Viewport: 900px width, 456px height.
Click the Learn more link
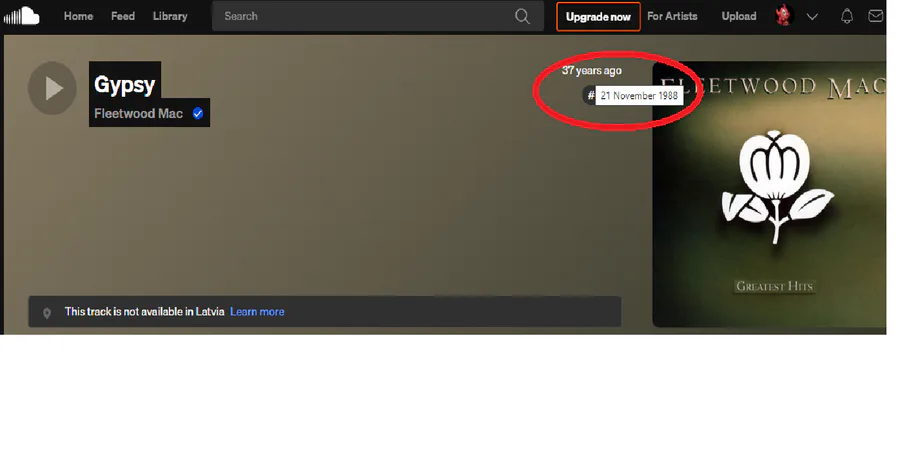257,312
